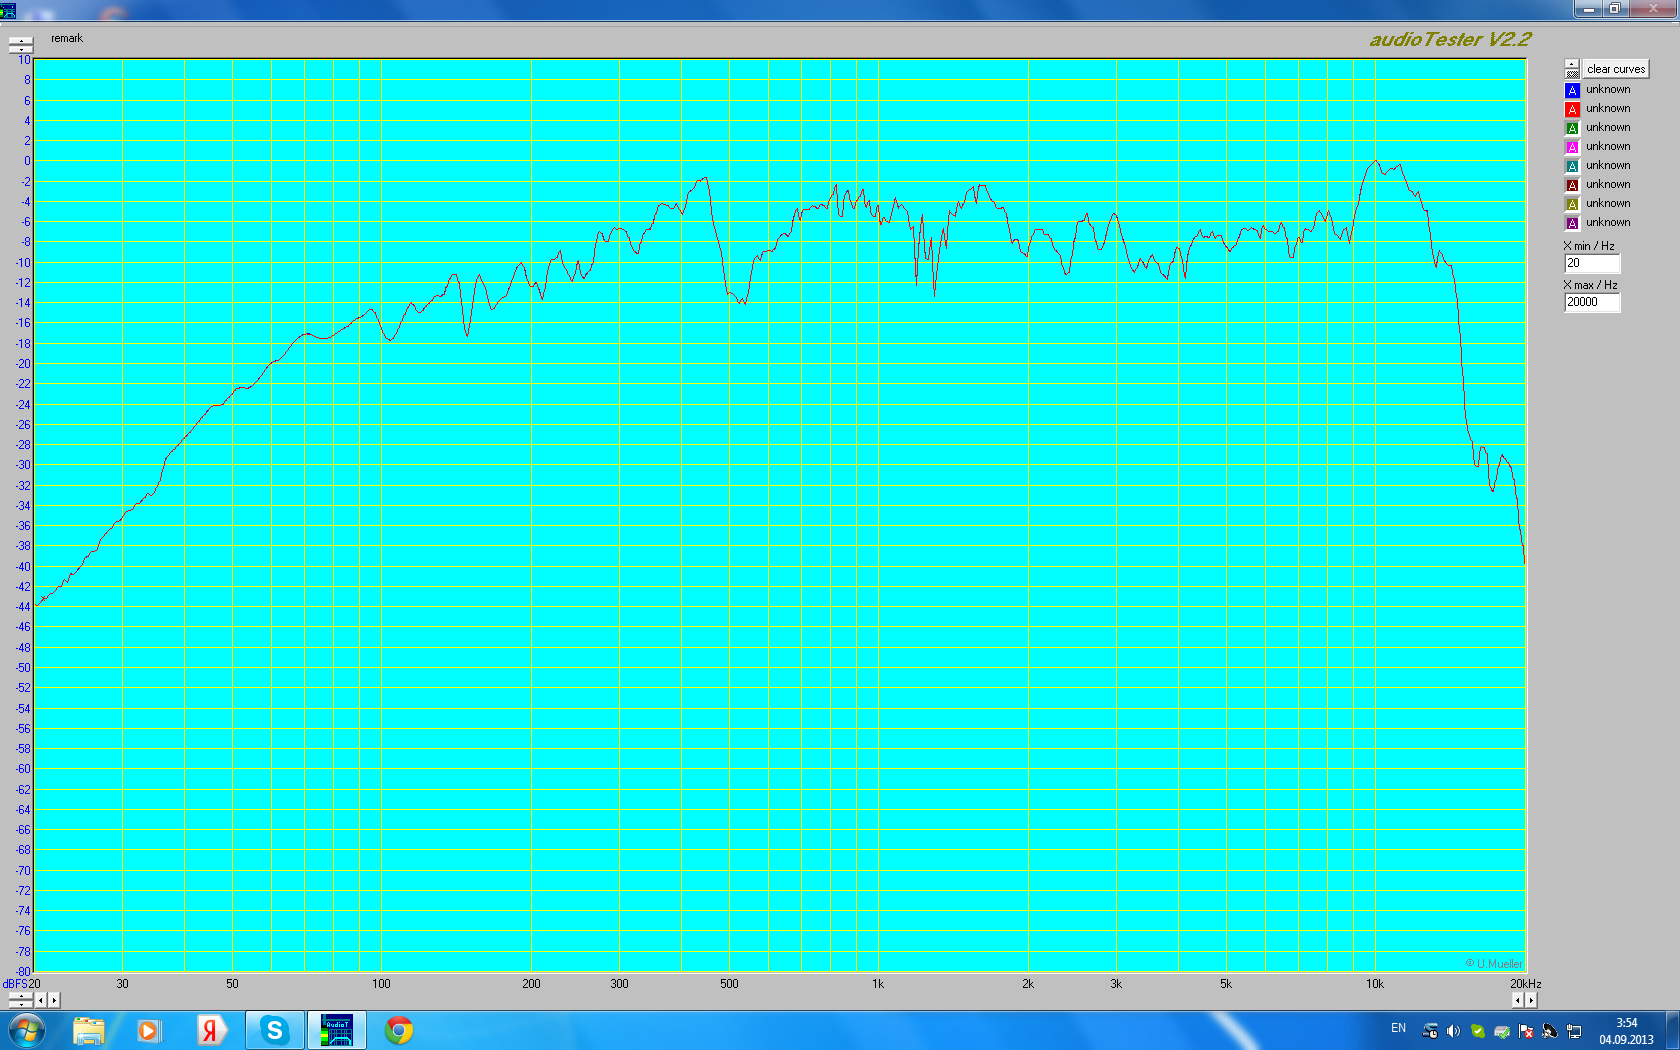Image resolution: width=1680 pixels, height=1050 pixels.
Task: Click the audioTester V2.2 title text
Action: pyautogui.click(x=1450, y=39)
